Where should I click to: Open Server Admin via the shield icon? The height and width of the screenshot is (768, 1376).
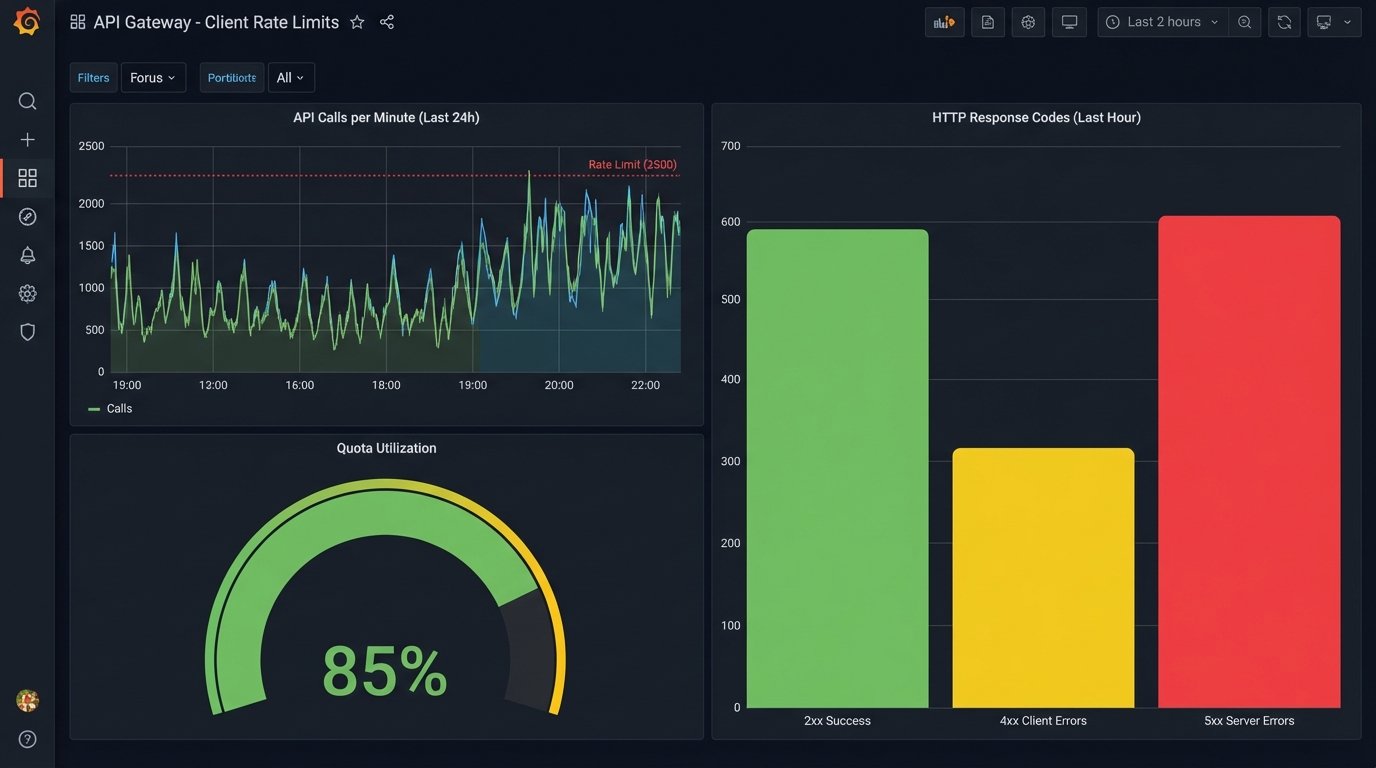[27, 331]
